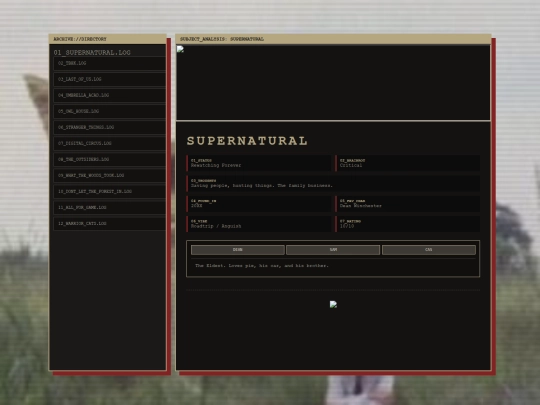The width and height of the screenshot is (540, 405).
Task: Click the '20XX' found-in value
Action: [x=197, y=206]
